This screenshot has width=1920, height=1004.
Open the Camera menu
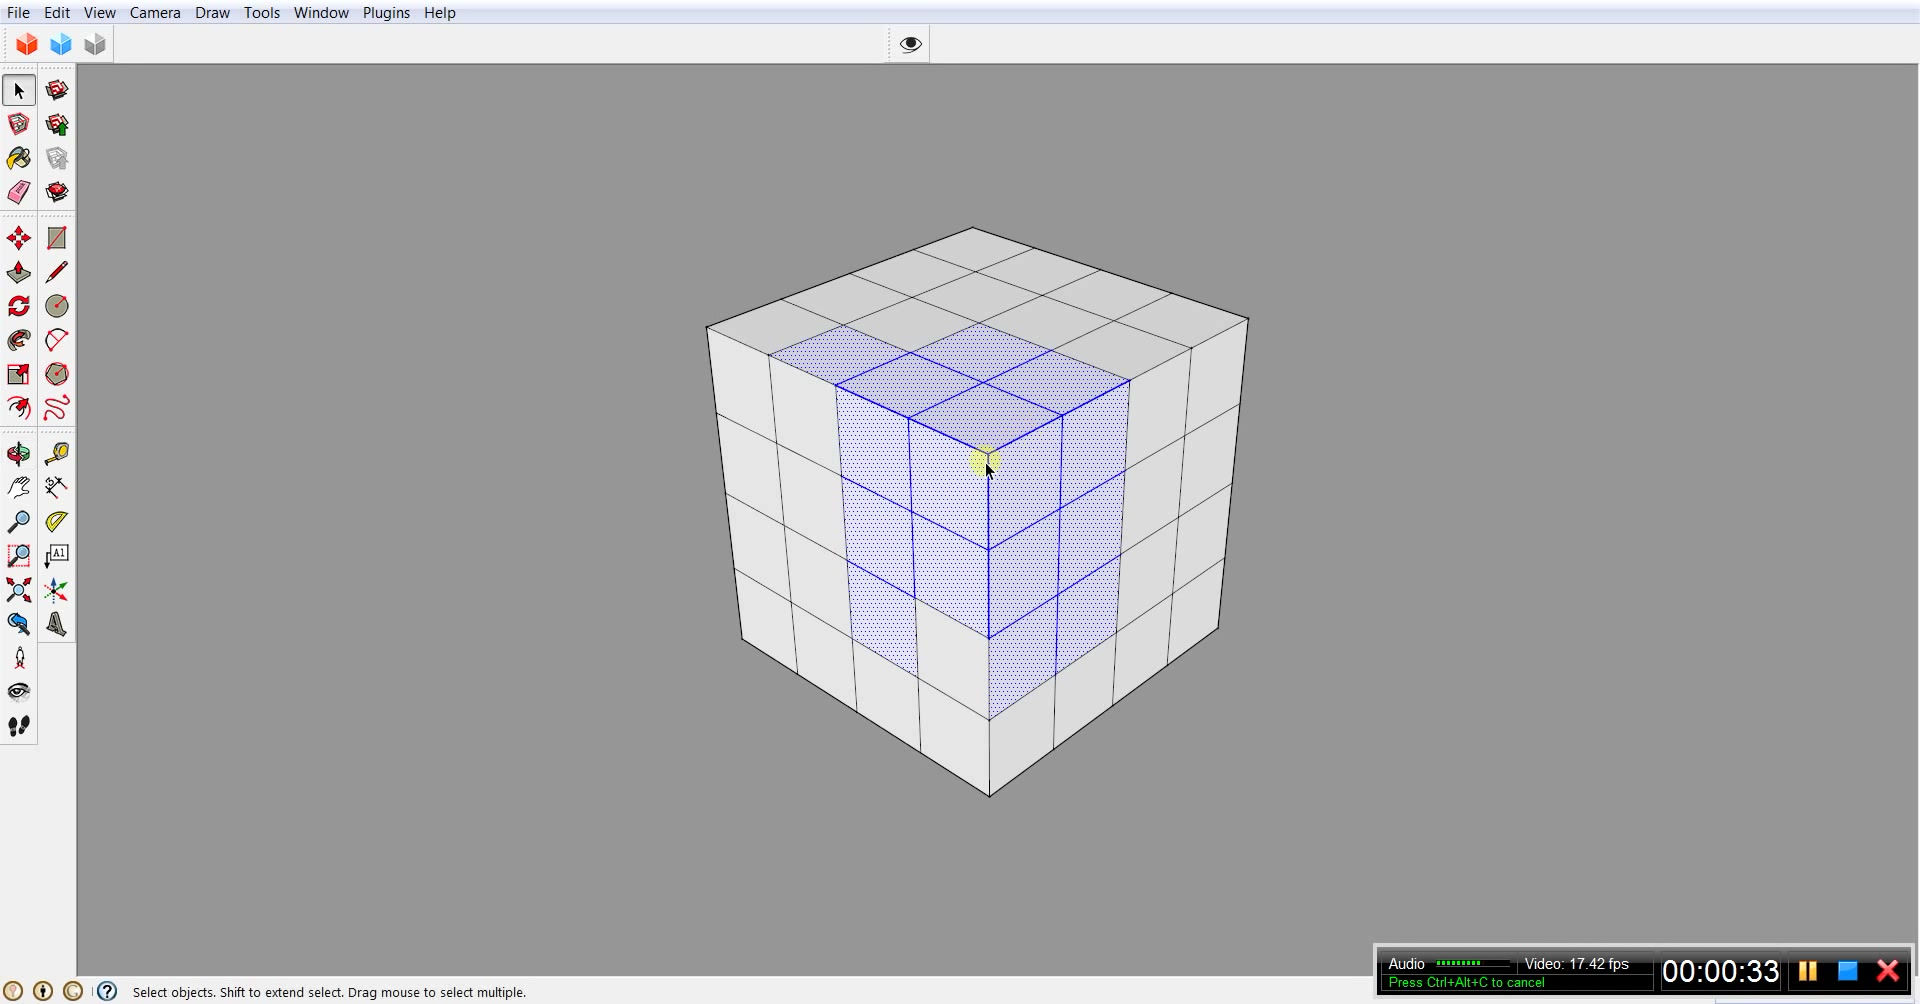tap(155, 13)
